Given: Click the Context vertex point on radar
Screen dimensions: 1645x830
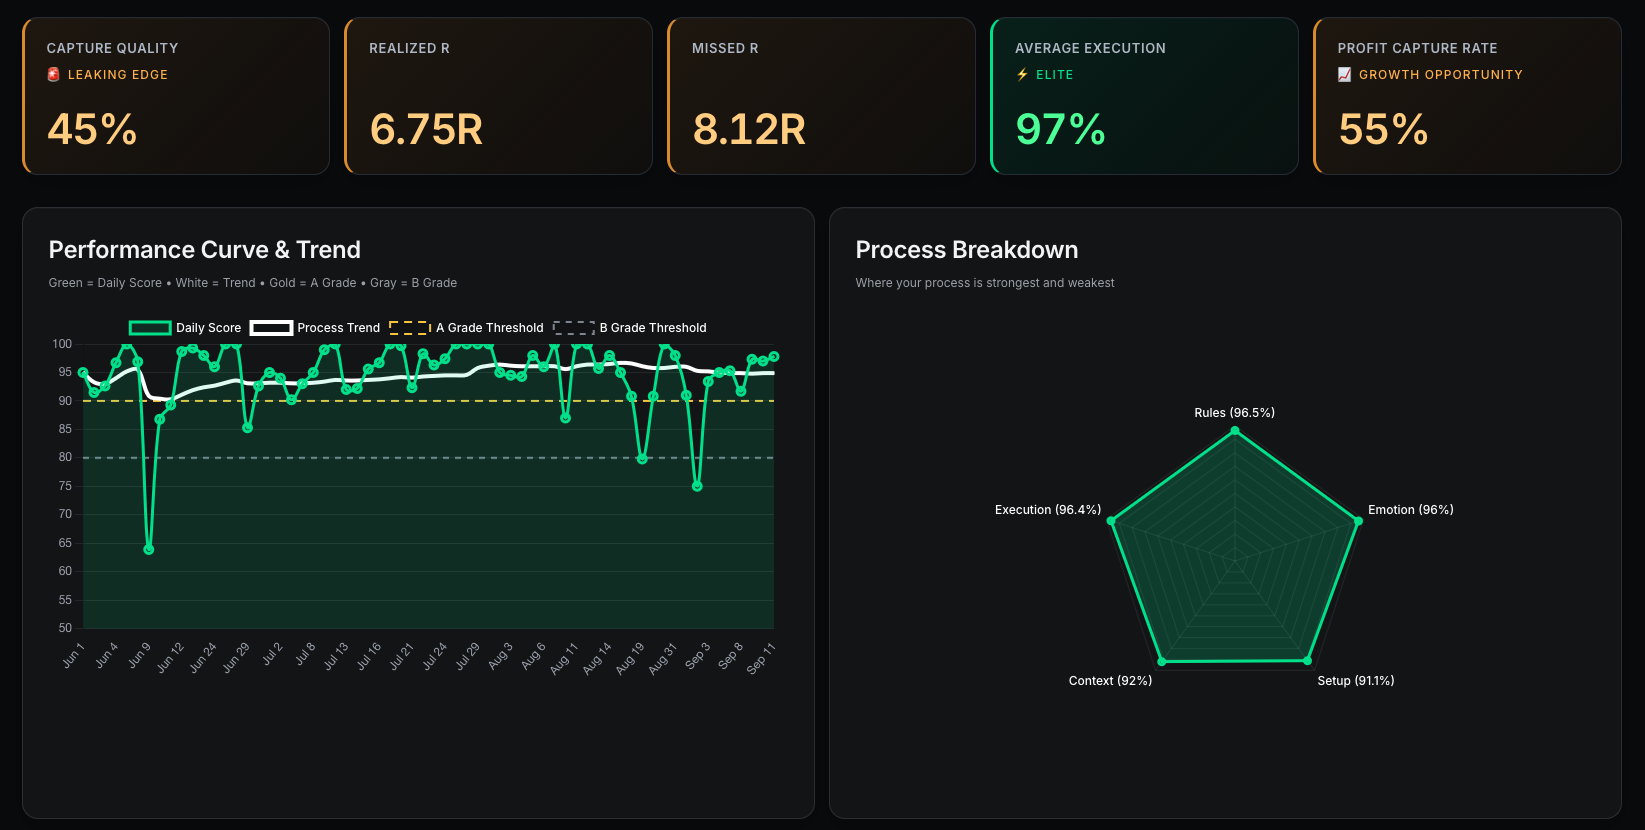Looking at the screenshot, I should [1162, 662].
